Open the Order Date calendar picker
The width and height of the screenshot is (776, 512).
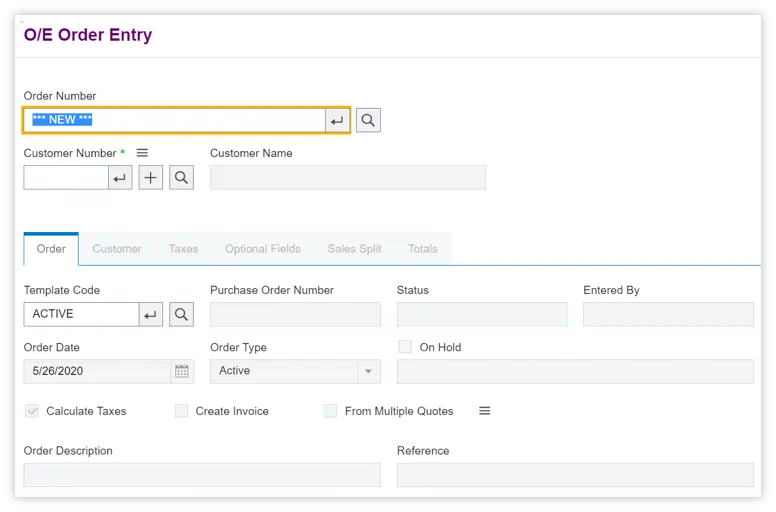tap(181, 371)
